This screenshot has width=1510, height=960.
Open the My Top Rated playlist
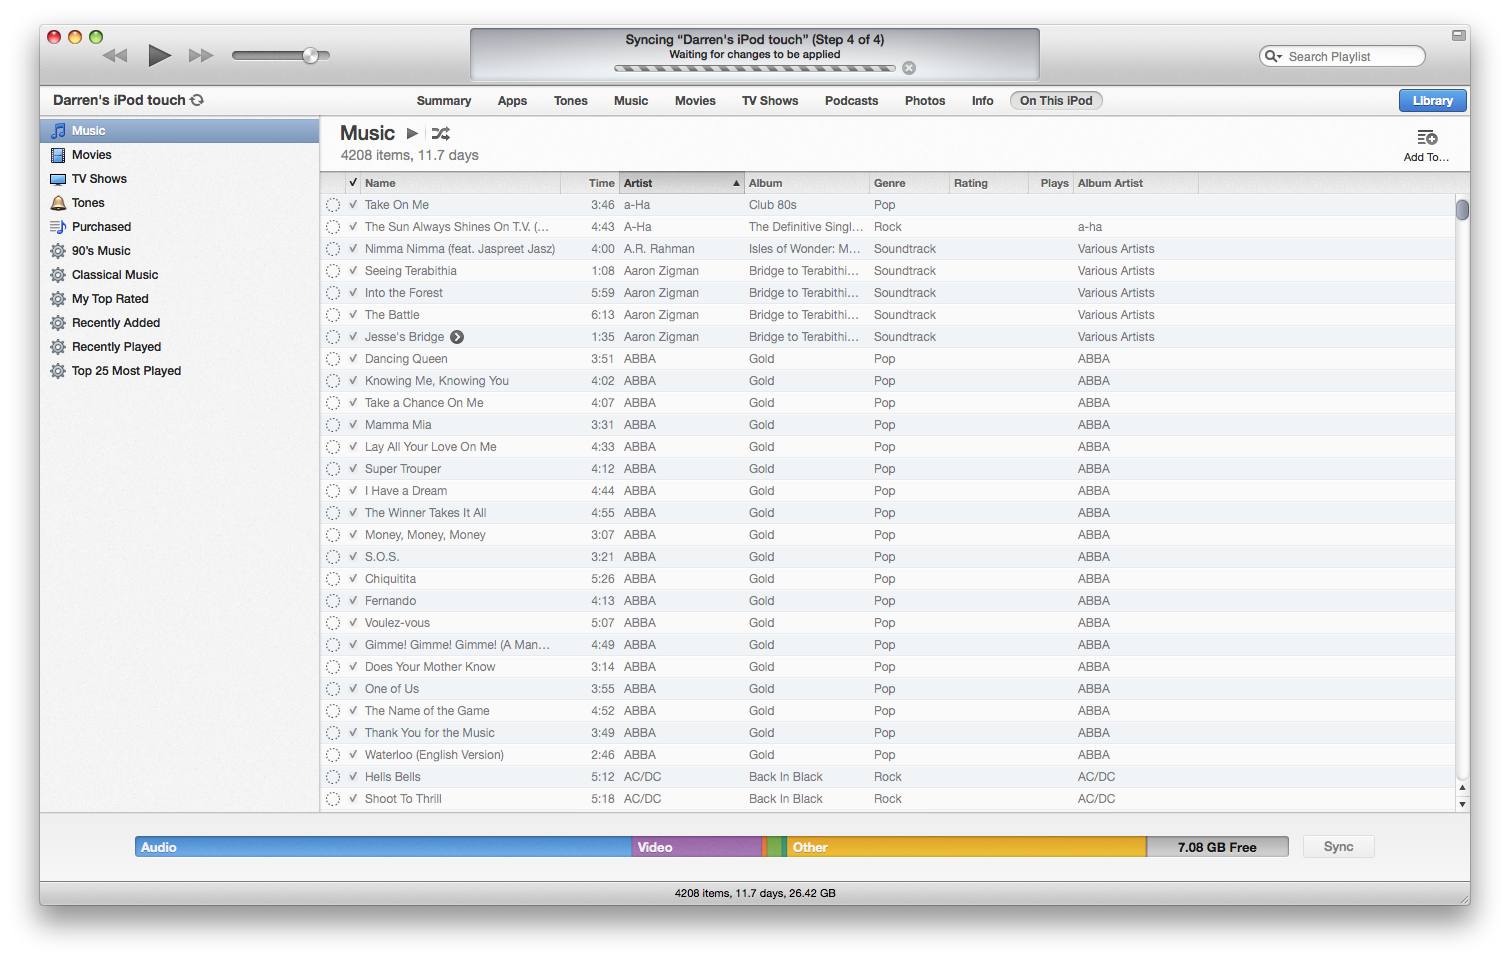pos(180,299)
